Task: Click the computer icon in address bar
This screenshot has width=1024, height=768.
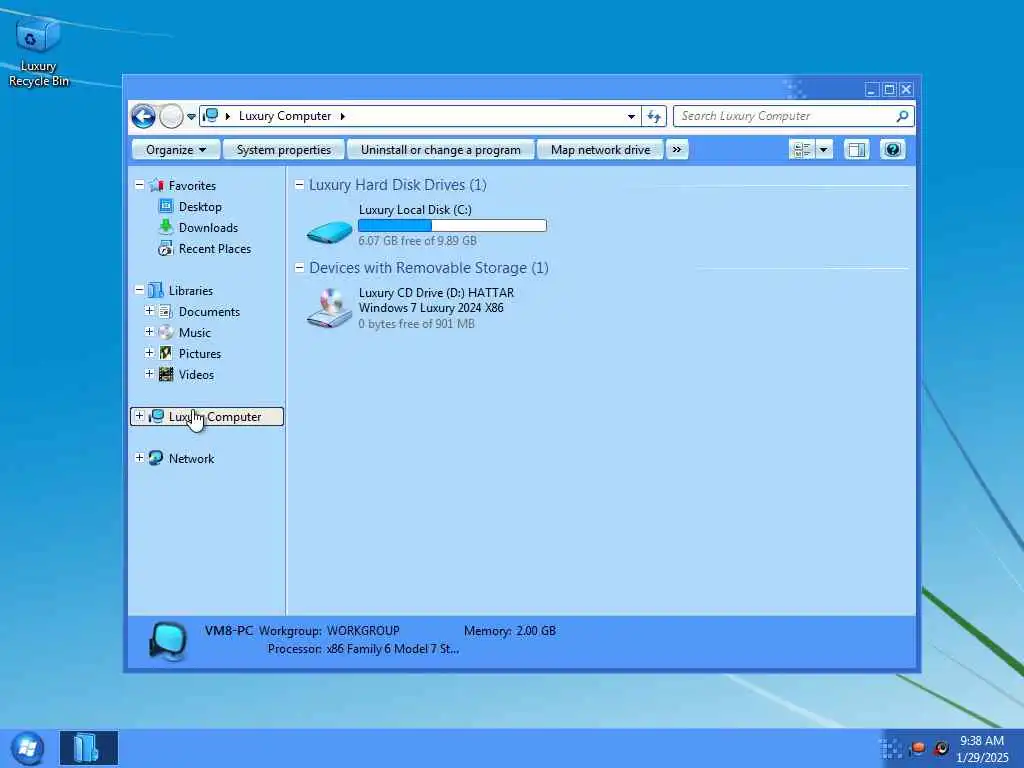Action: pyautogui.click(x=210, y=116)
